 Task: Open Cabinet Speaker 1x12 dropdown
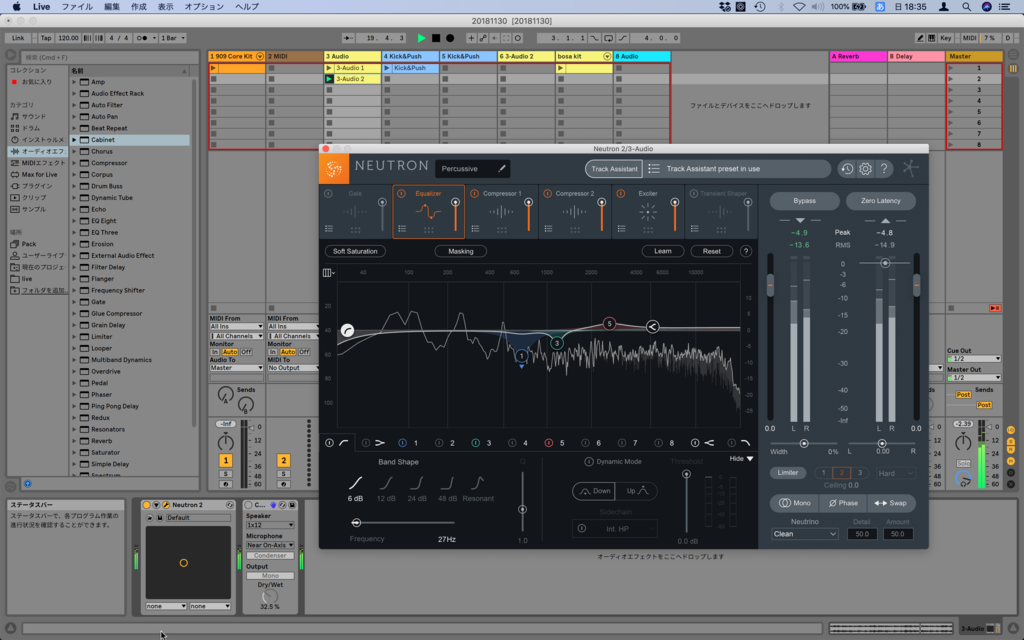click(x=270, y=525)
